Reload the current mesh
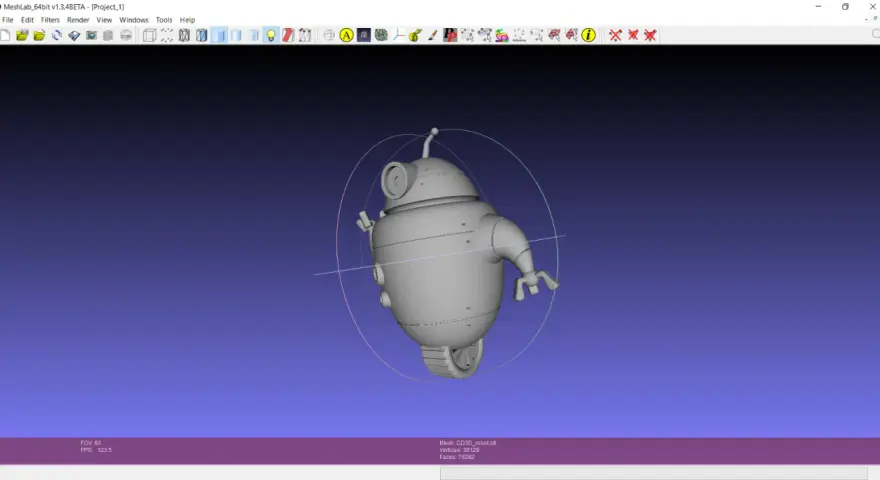The height and width of the screenshot is (480, 880). click(57, 35)
